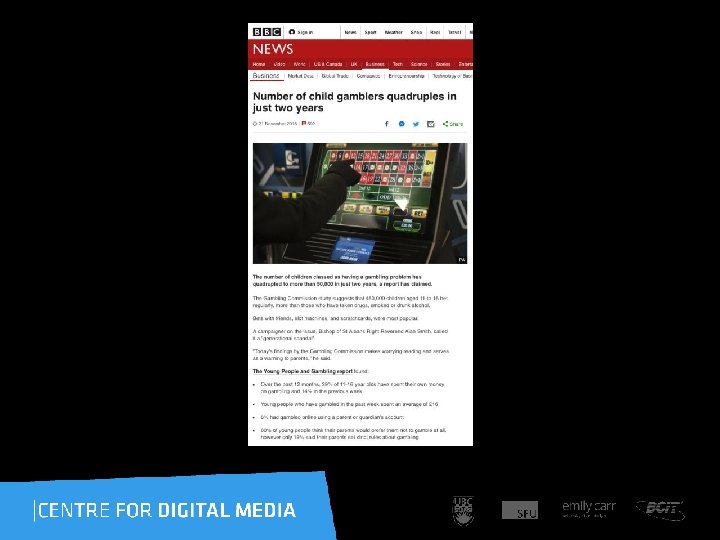Viewport: 720px width, 540px height.
Task: Click the UBC logo in footer
Action: [x=463, y=510]
